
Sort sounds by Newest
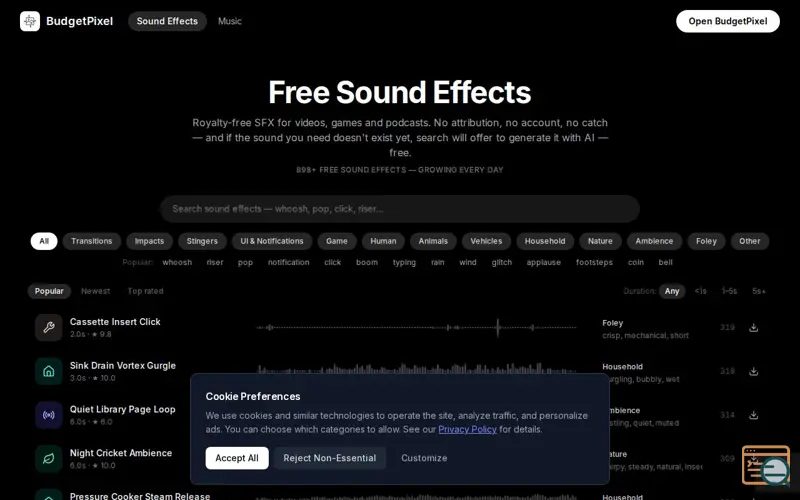(95, 291)
